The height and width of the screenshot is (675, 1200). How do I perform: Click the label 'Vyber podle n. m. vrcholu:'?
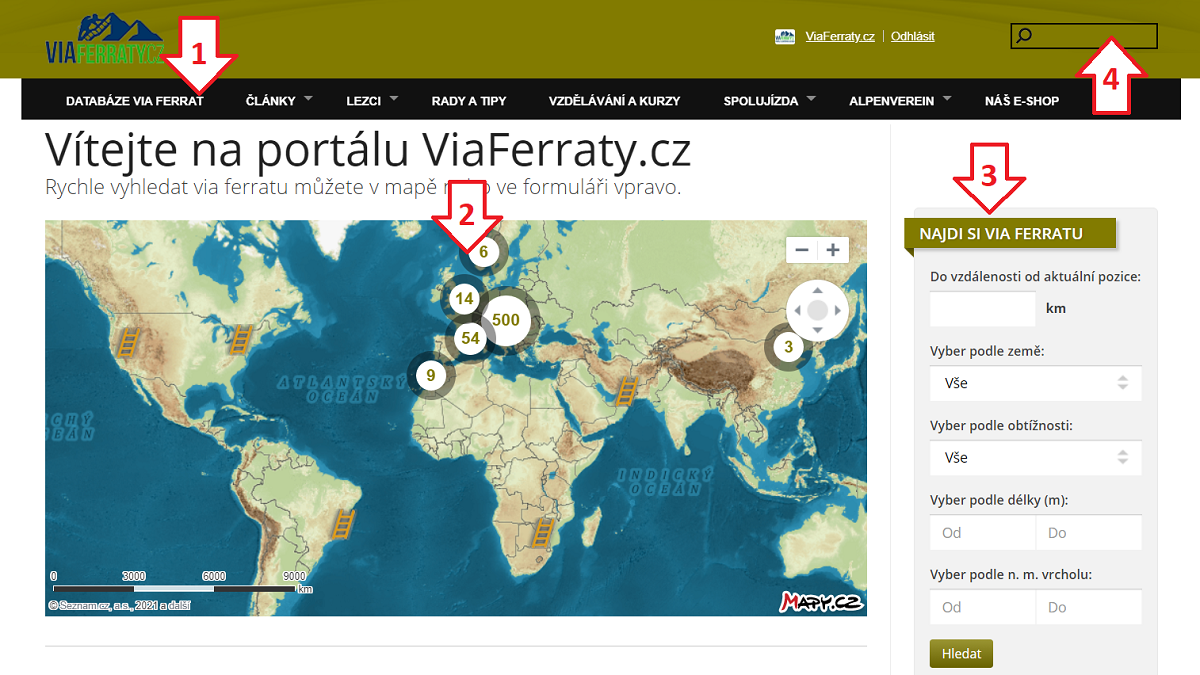(x=1011, y=574)
